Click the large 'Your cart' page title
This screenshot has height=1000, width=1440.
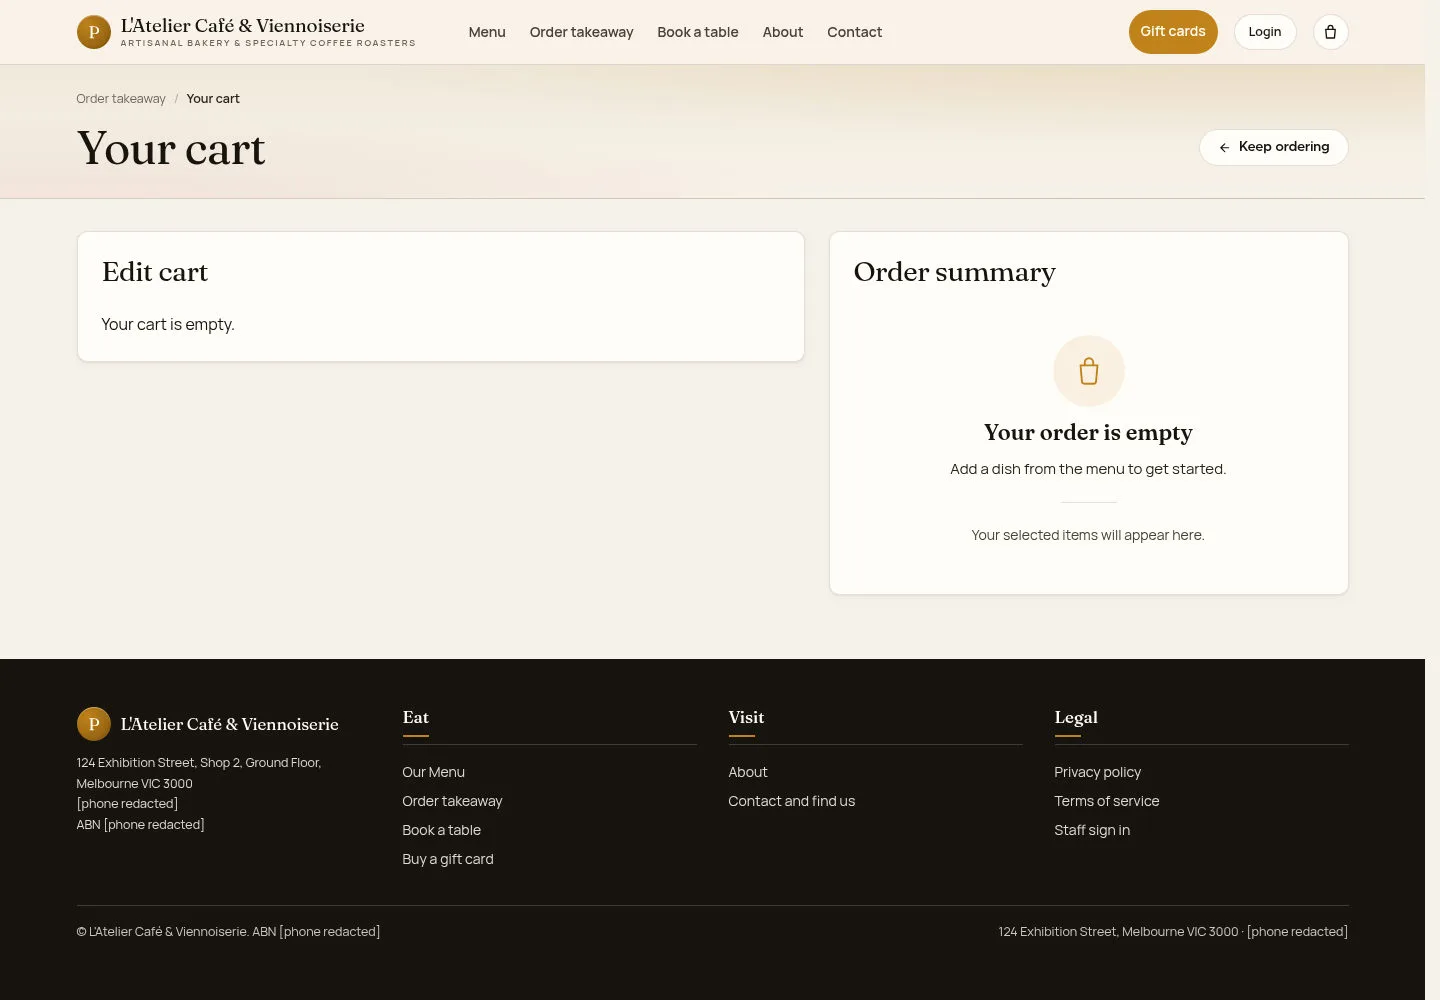171,149
